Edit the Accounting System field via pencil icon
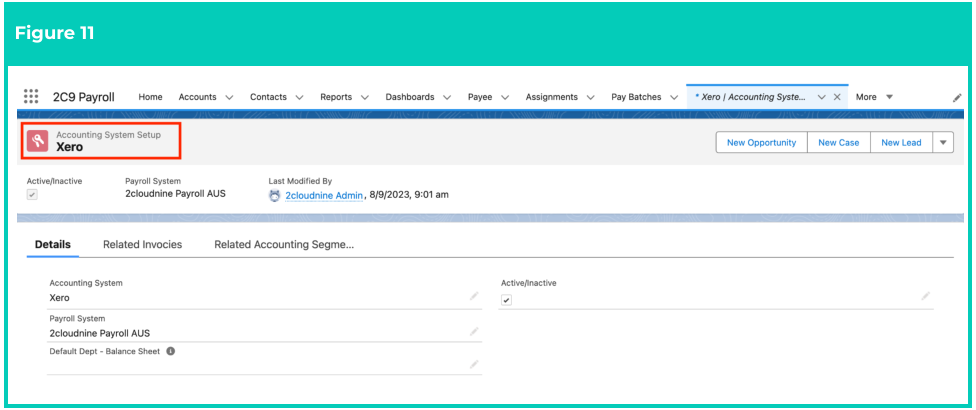 [x=474, y=296]
